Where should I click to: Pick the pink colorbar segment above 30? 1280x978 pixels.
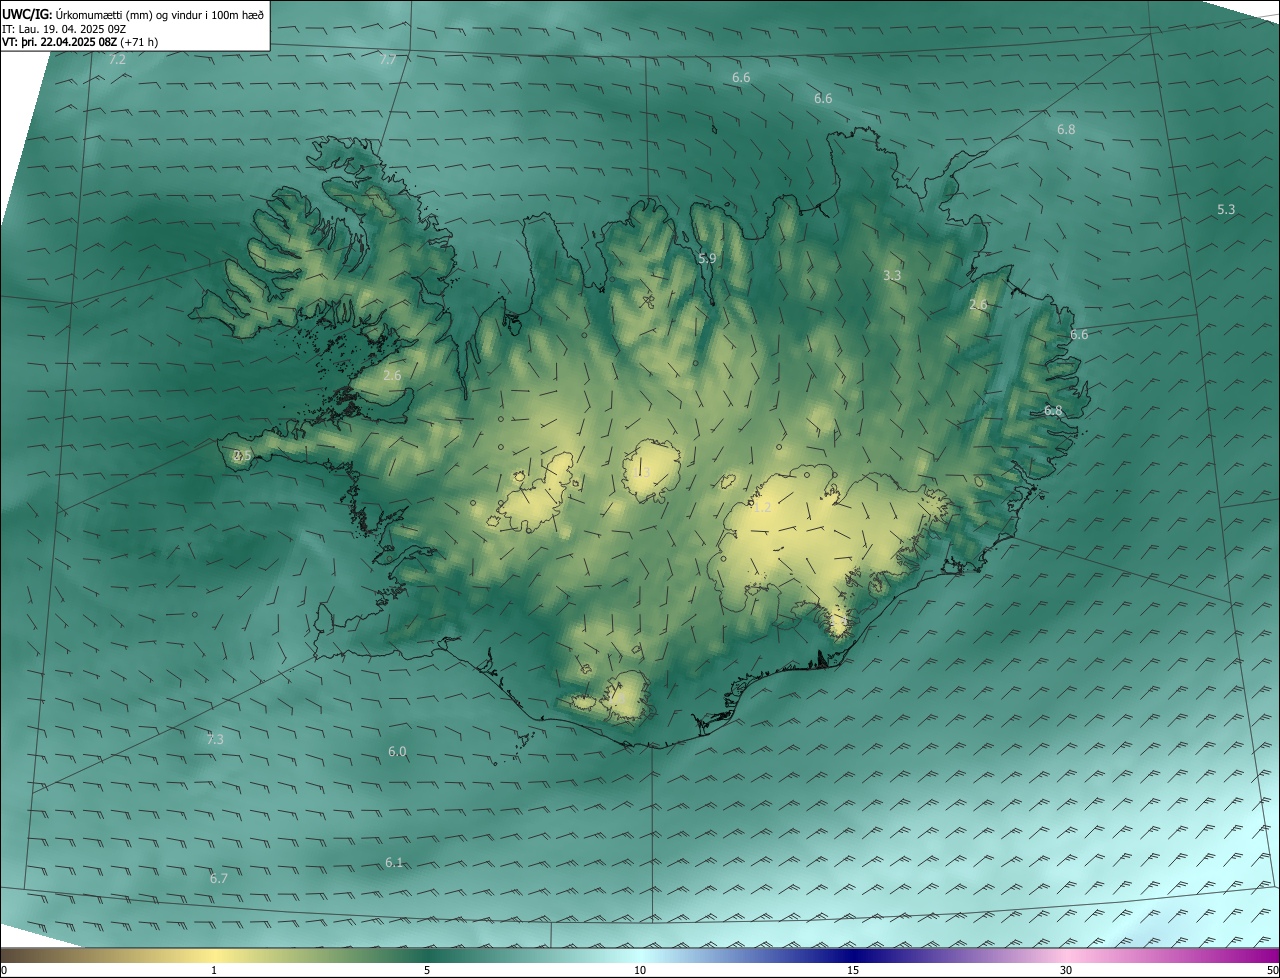1066,956
